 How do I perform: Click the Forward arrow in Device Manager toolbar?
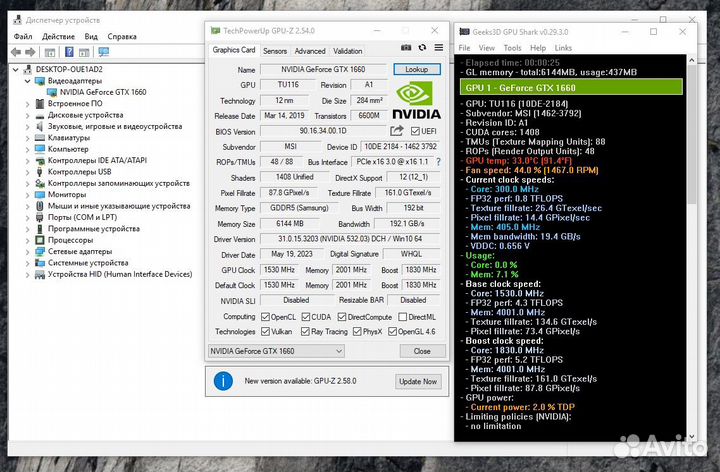point(30,52)
